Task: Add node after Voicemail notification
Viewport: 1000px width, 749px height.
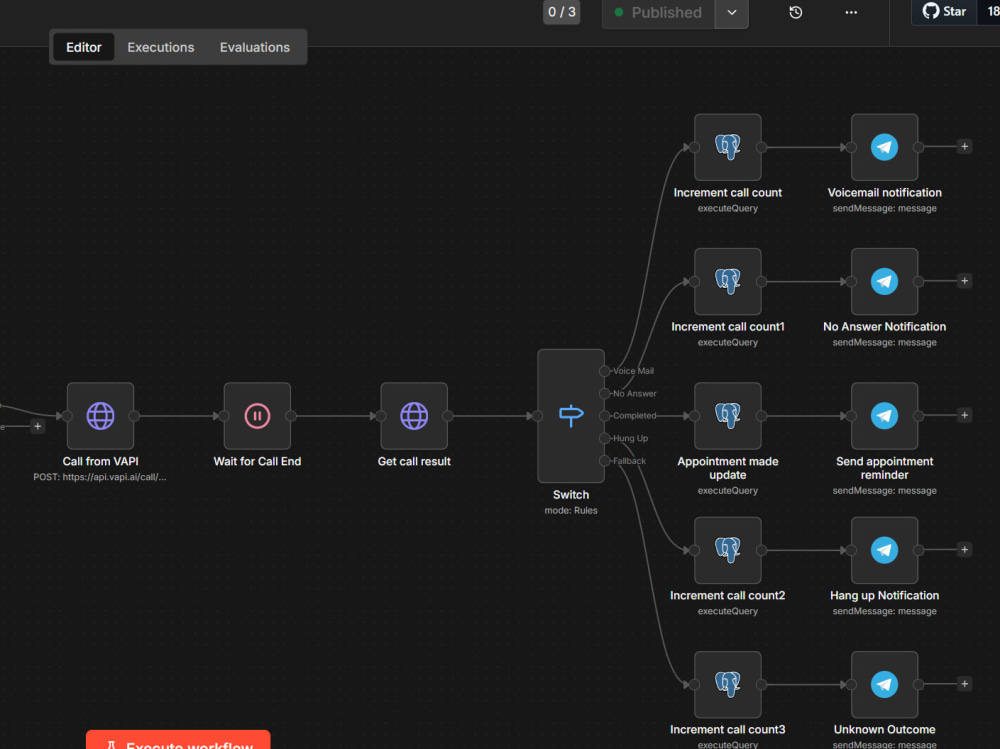Action: point(964,147)
